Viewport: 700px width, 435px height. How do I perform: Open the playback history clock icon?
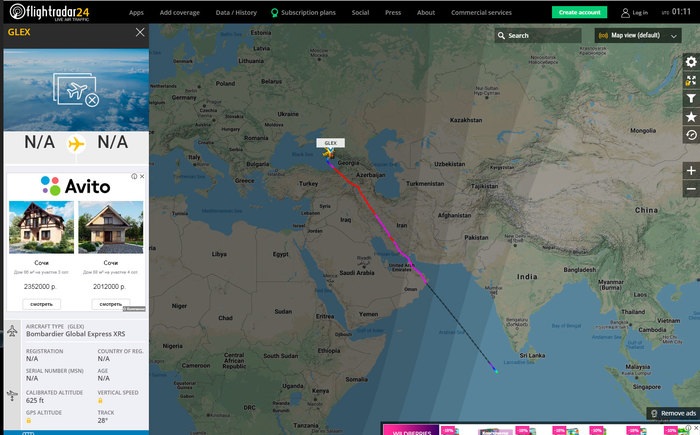[691, 135]
